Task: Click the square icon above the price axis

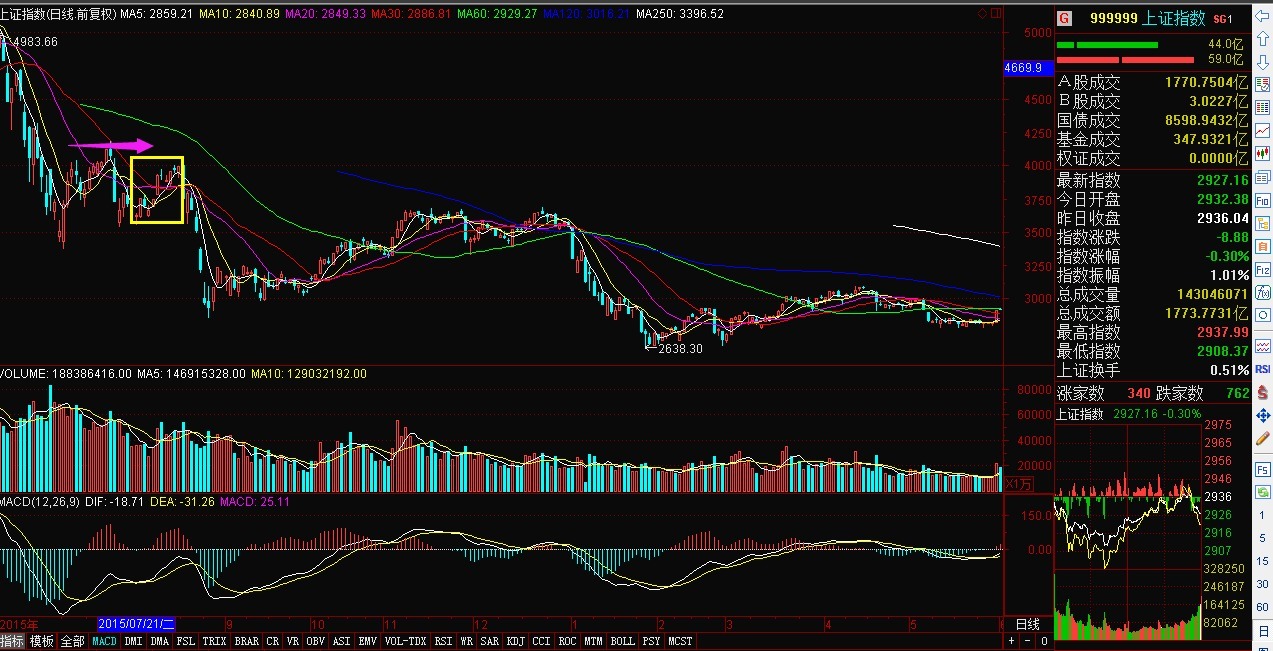Action: click(x=994, y=13)
